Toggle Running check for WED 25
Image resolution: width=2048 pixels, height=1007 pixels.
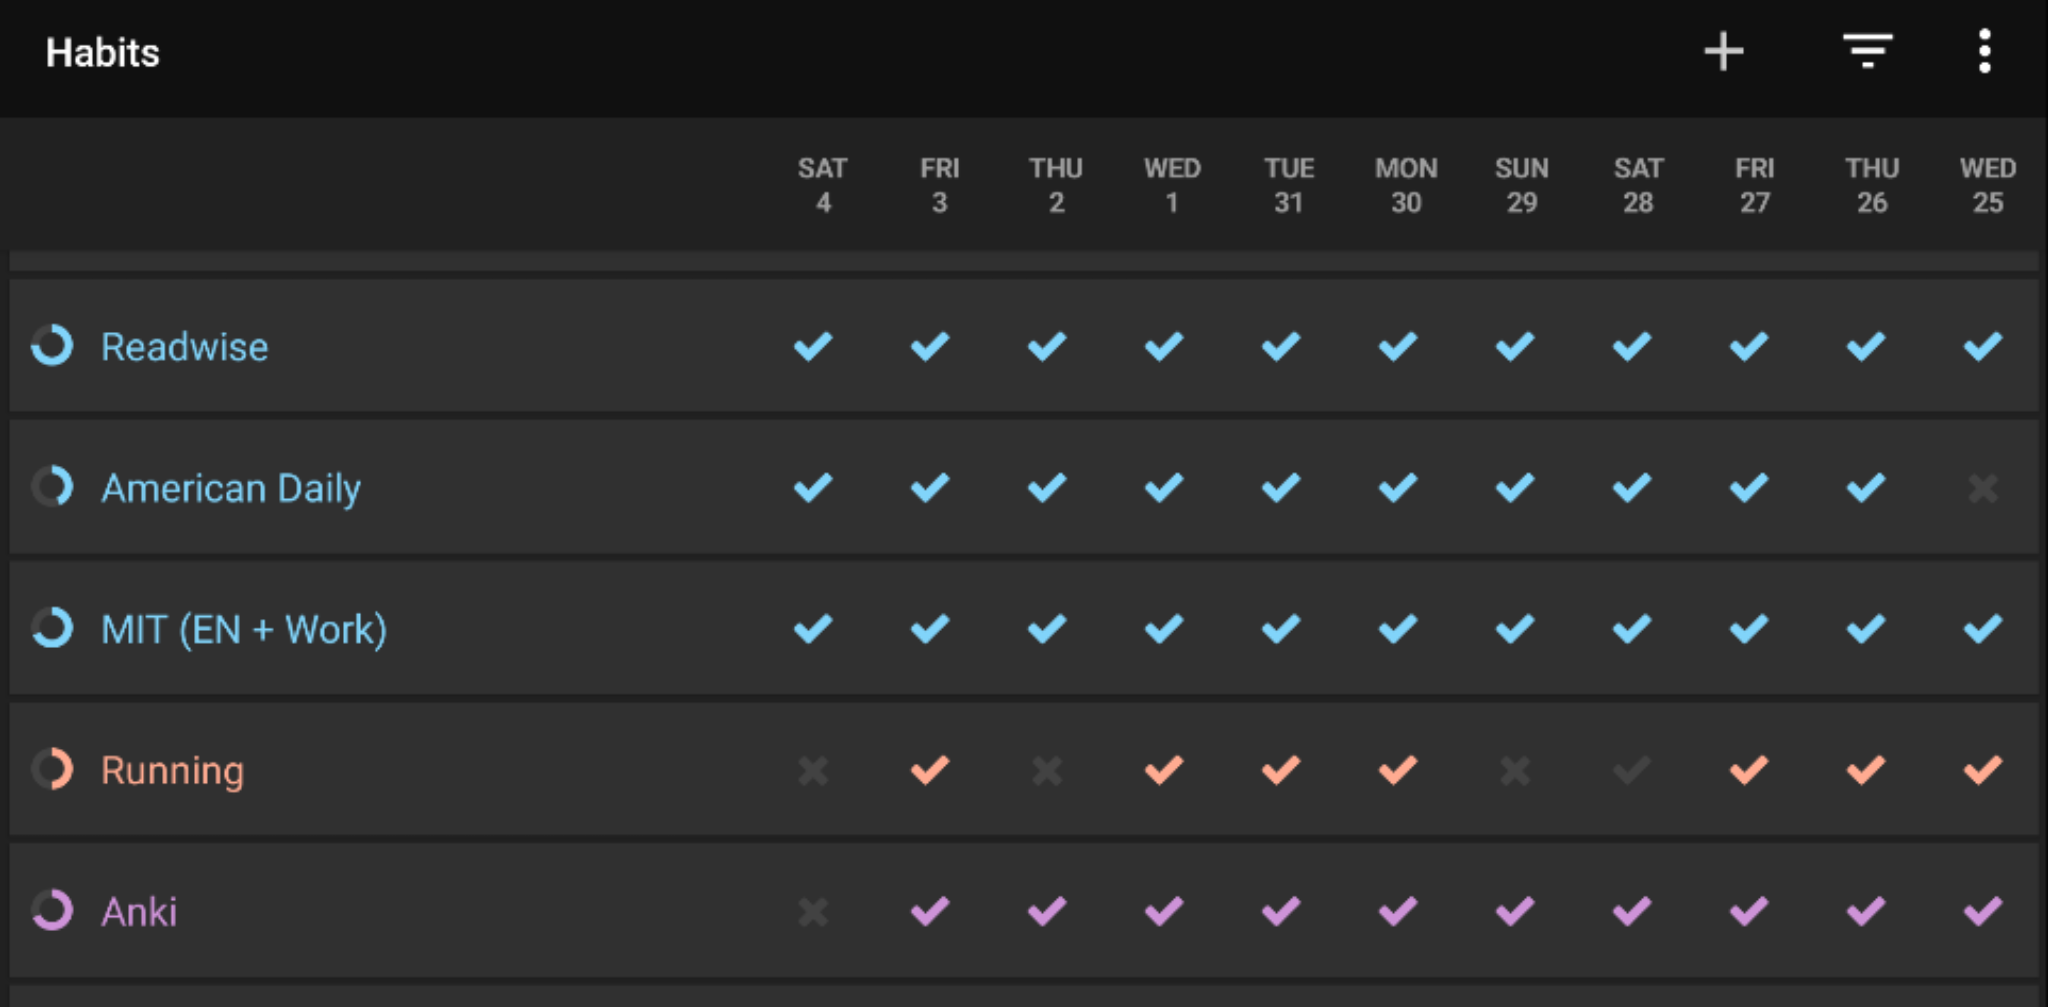click(x=1983, y=770)
